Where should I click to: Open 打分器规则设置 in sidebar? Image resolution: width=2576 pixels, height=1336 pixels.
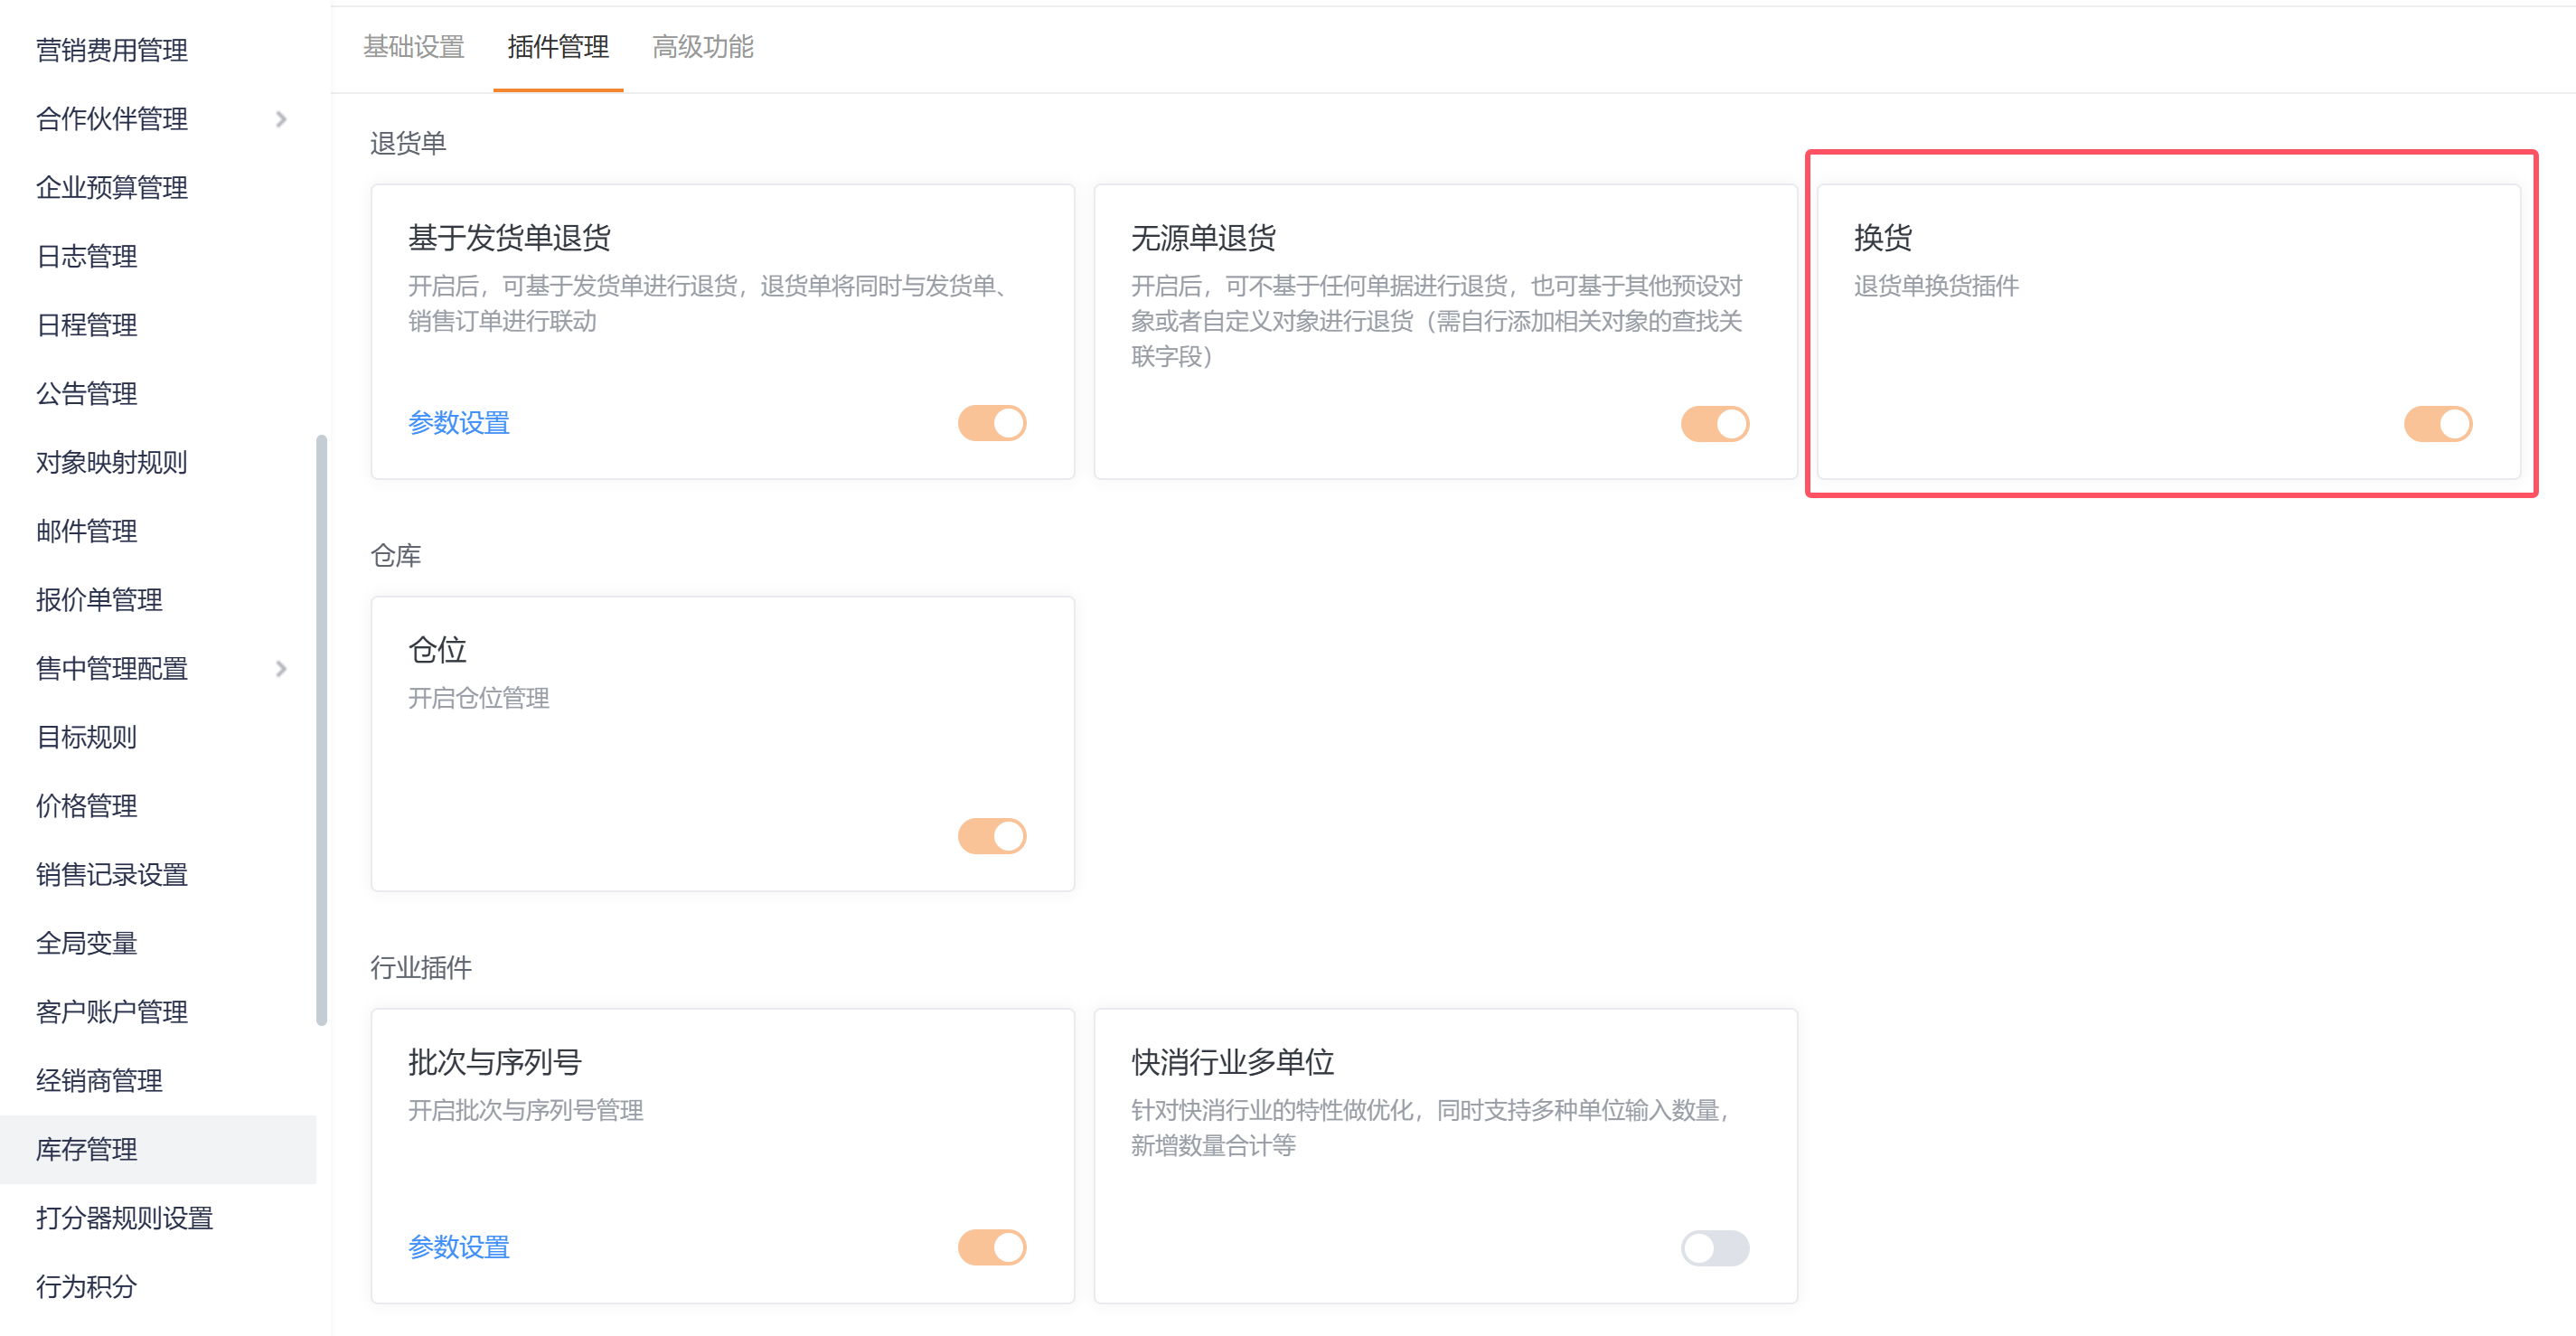click(x=124, y=1218)
